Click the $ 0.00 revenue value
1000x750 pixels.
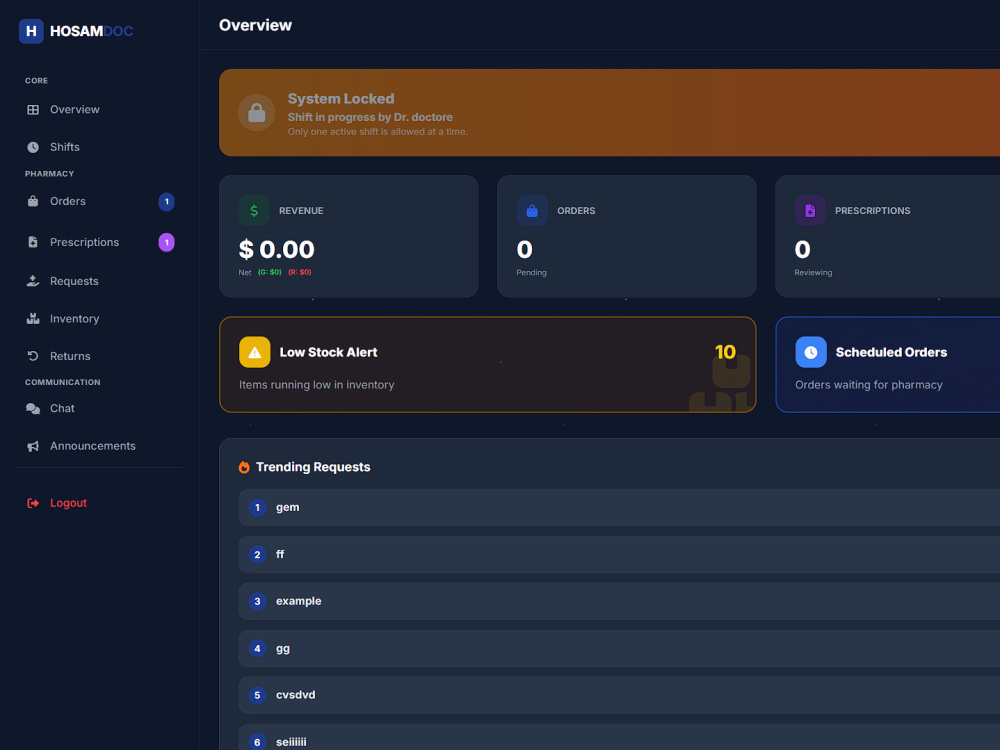pyautogui.click(x=277, y=249)
